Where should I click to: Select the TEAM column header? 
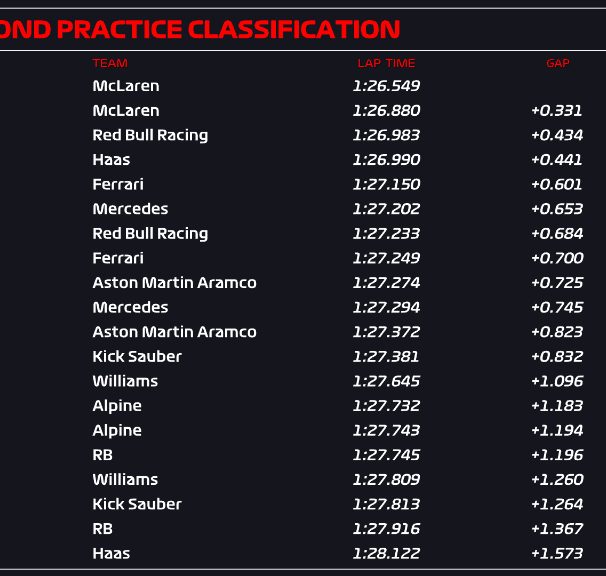(x=110, y=63)
